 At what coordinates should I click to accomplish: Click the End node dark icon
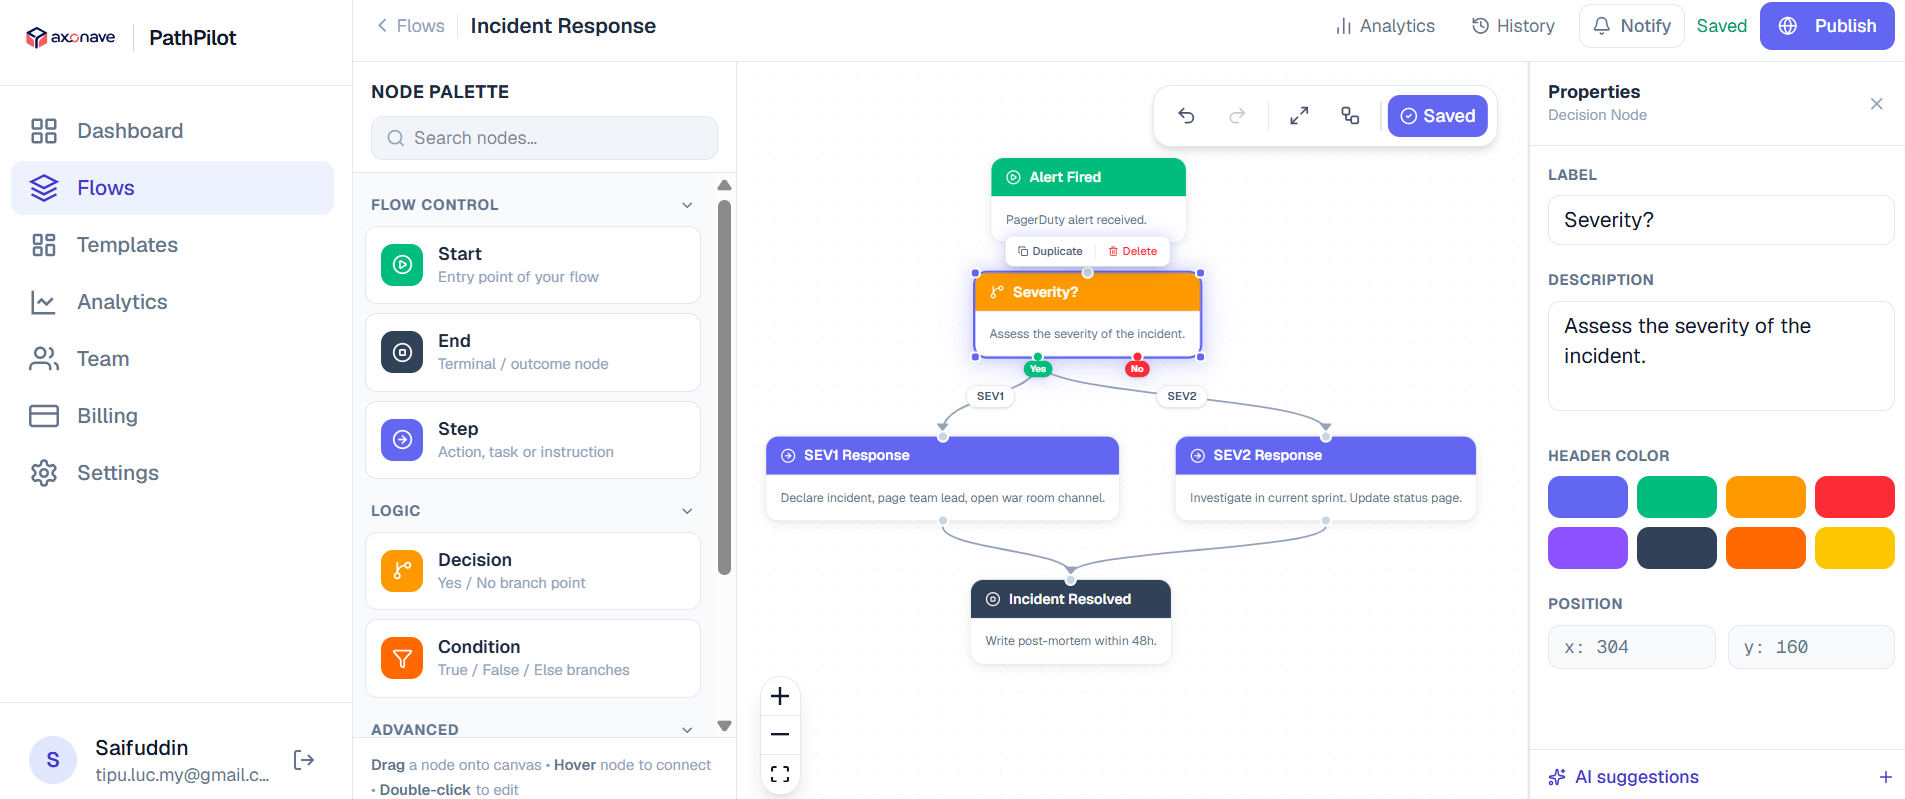[402, 352]
